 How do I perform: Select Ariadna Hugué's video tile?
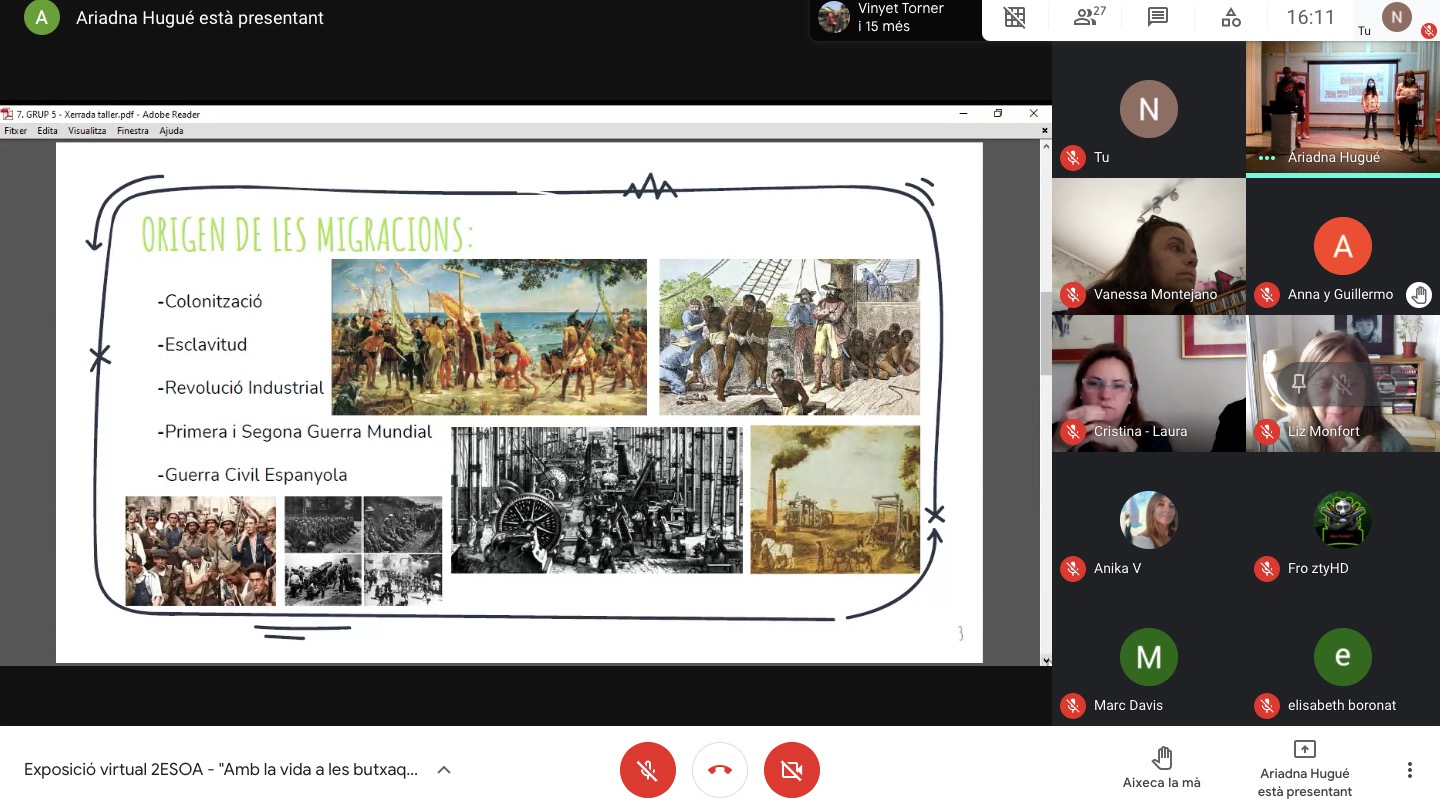1343,108
